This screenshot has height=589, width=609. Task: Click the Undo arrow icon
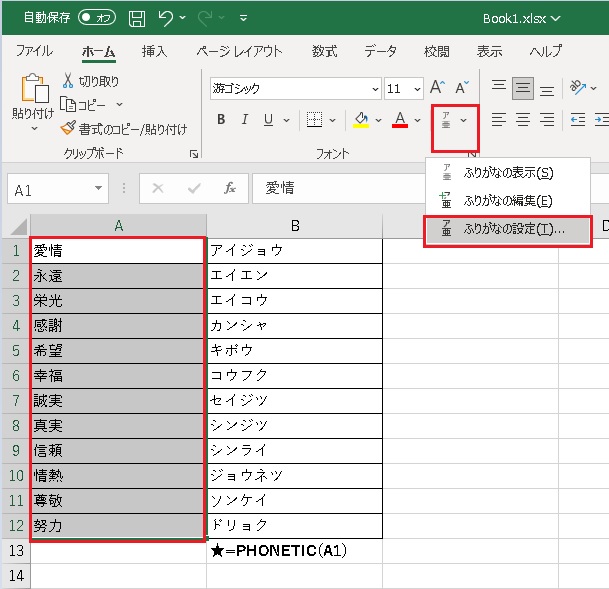tap(167, 18)
